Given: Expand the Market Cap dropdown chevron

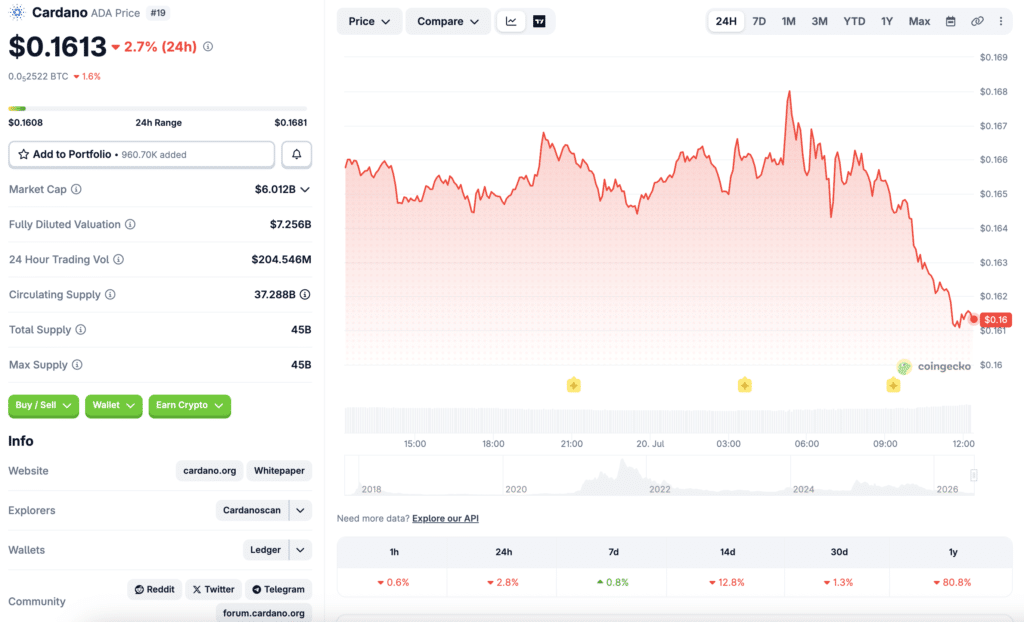Looking at the screenshot, I should [x=305, y=189].
